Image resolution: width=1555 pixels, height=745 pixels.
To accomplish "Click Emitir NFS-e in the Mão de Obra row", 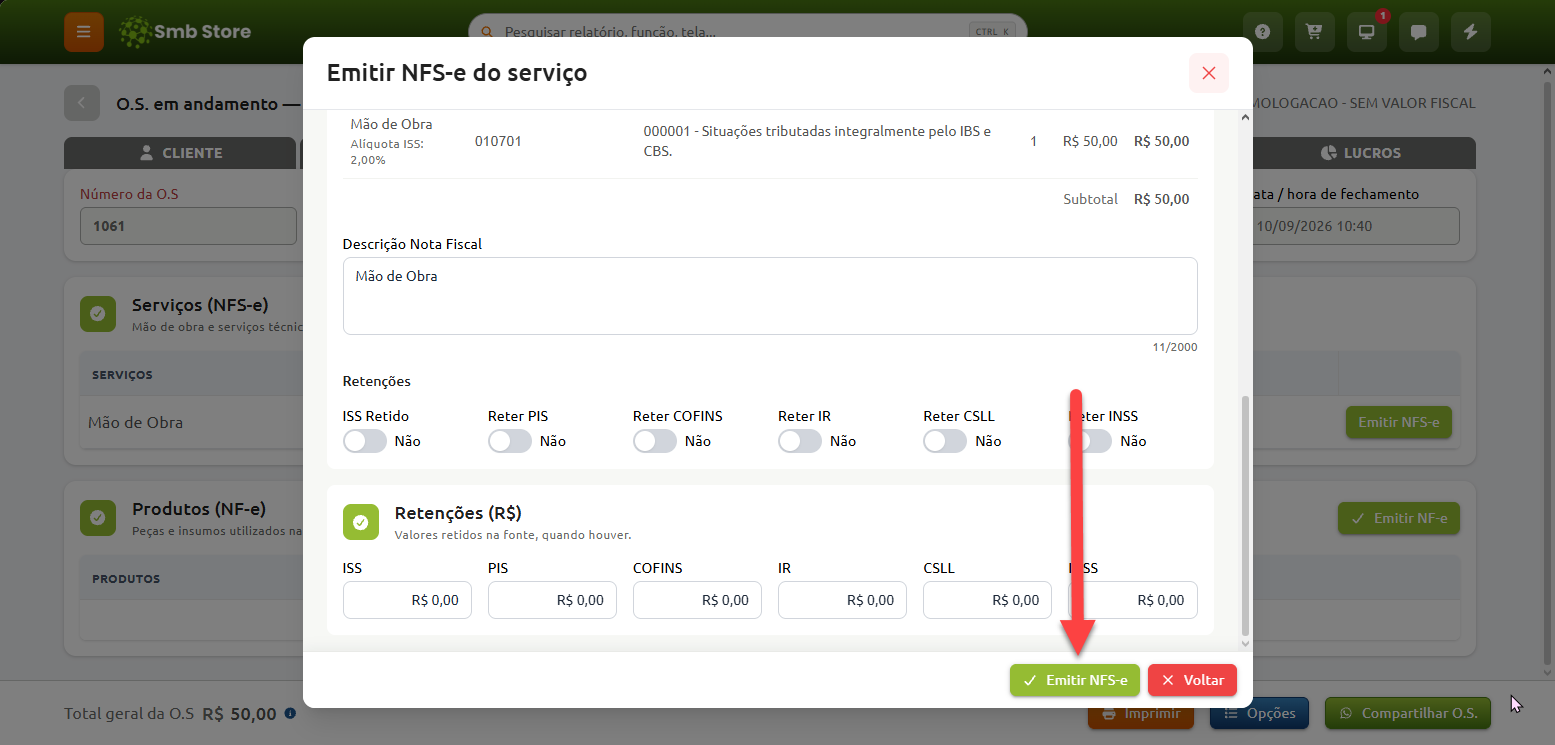I will tap(1399, 422).
